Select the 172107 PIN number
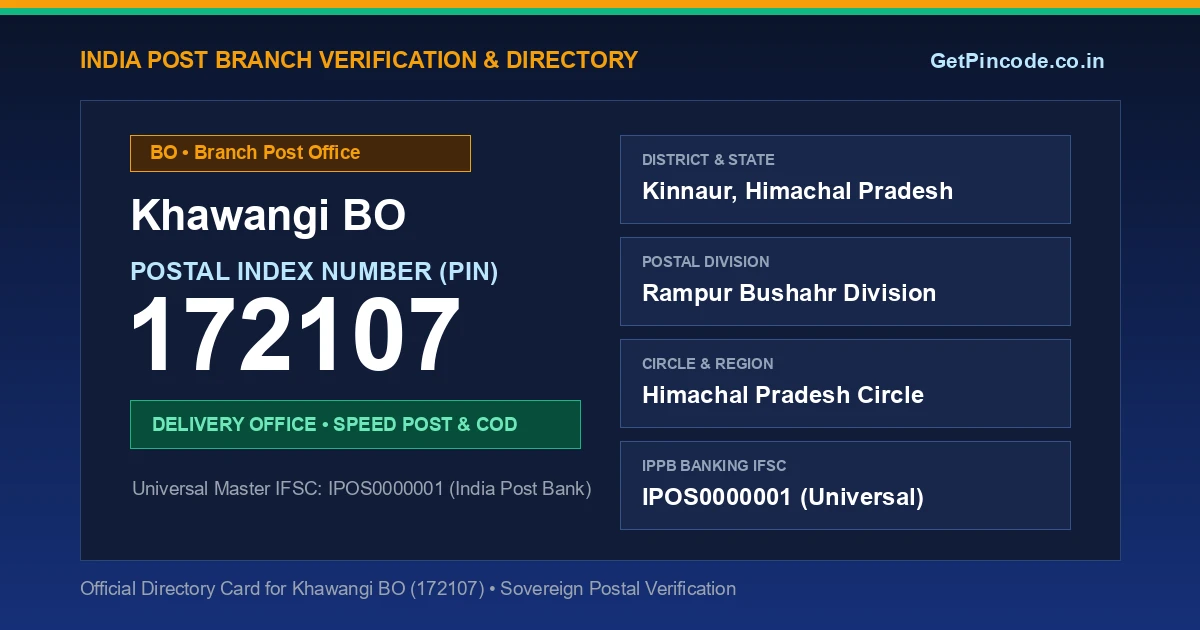1200x630 pixels. [296, 336]
